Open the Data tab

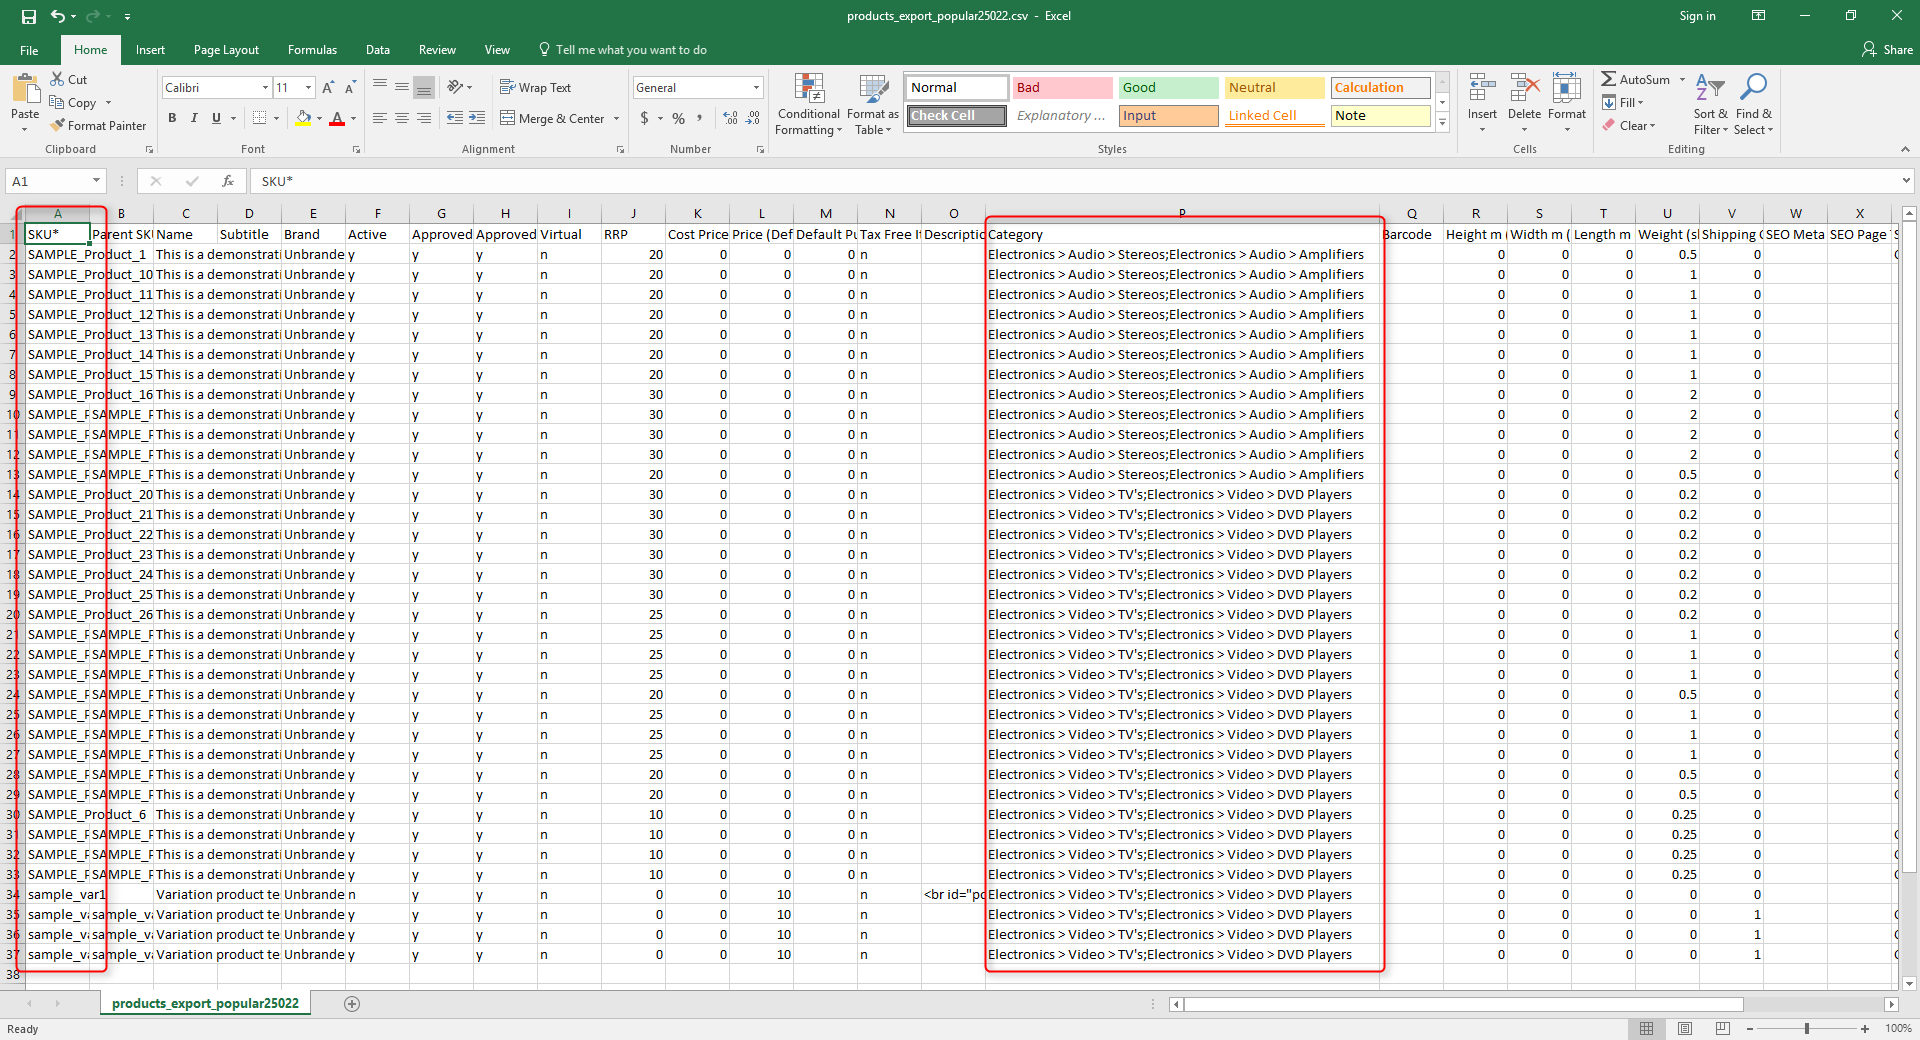(x=378, y=50)
